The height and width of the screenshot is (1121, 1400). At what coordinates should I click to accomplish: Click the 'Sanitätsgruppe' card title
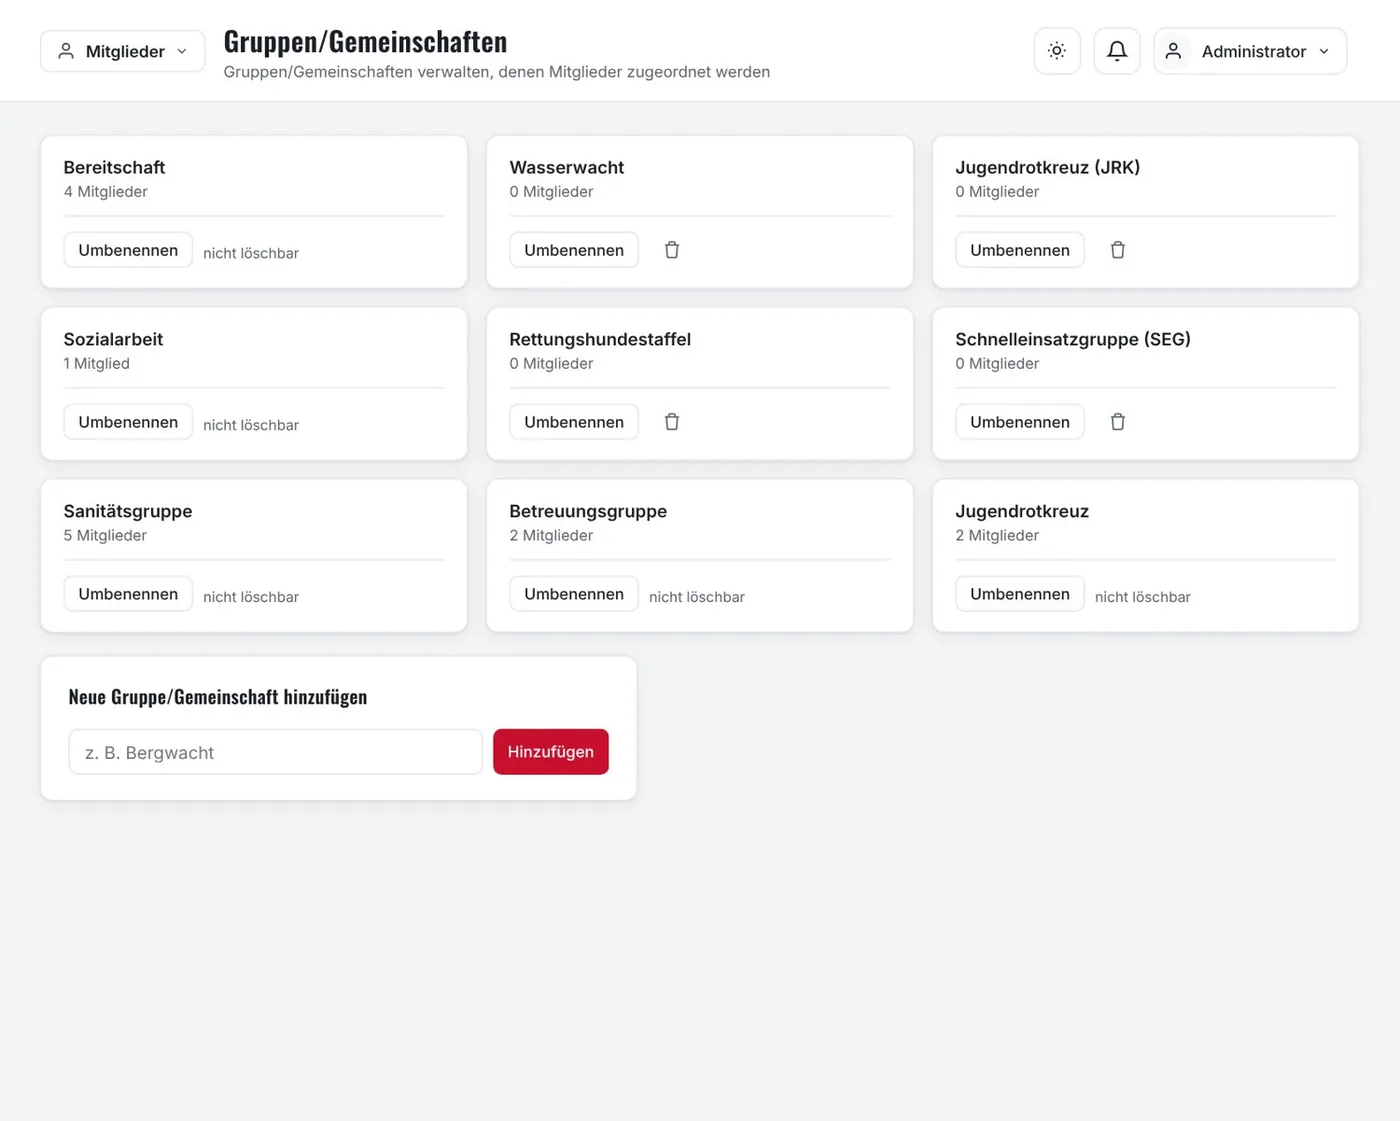click(x=128, y=511)
